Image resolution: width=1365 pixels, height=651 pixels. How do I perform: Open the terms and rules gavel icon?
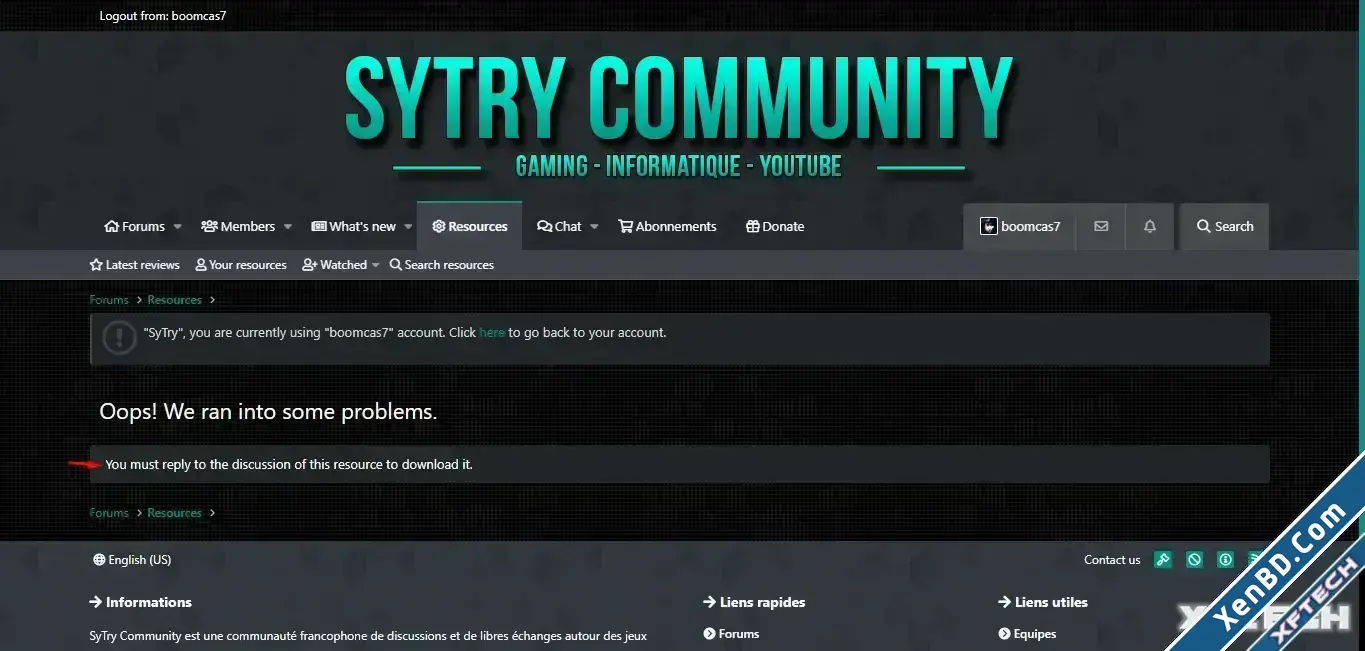pos(1163,560)
